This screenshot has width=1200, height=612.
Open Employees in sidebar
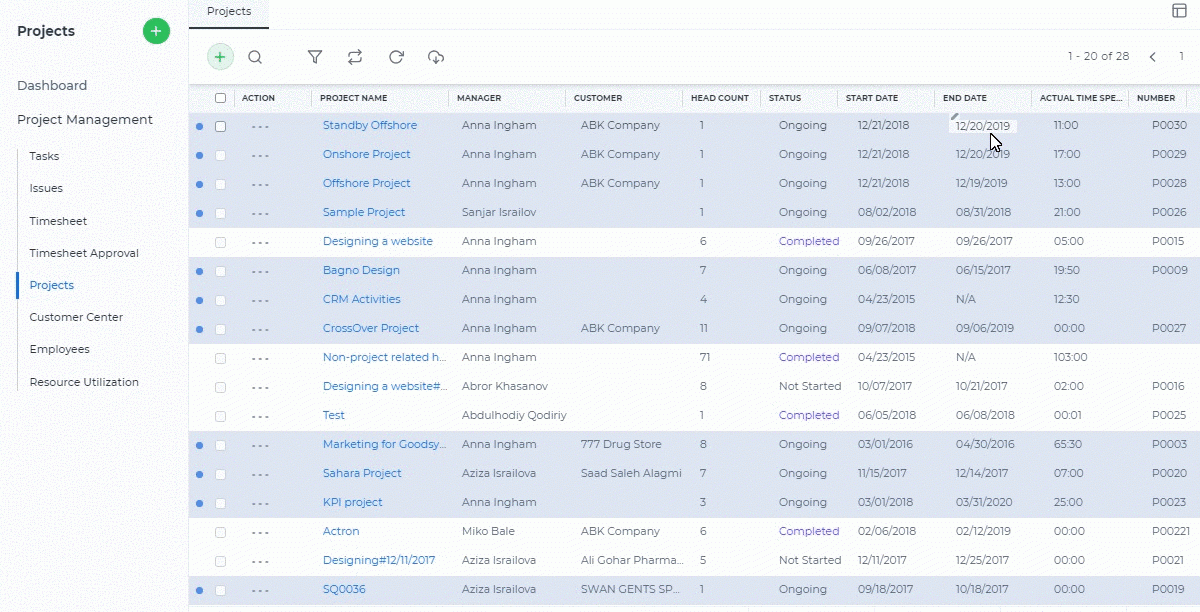coord(59,349)
